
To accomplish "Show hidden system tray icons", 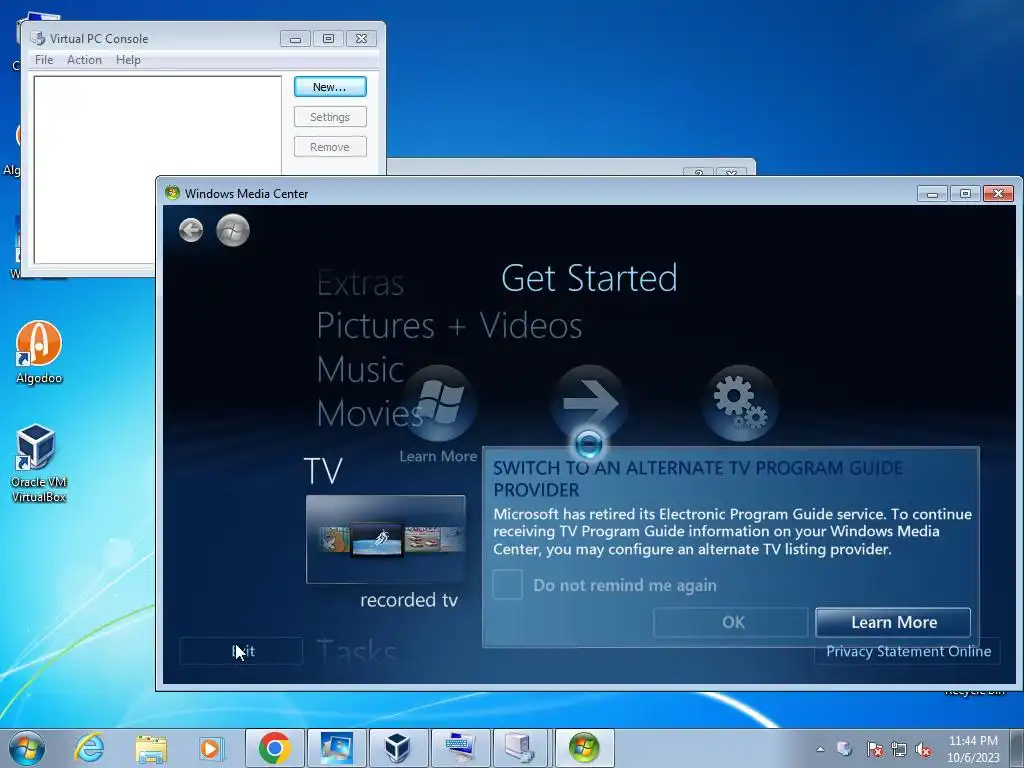I will 820,749.
